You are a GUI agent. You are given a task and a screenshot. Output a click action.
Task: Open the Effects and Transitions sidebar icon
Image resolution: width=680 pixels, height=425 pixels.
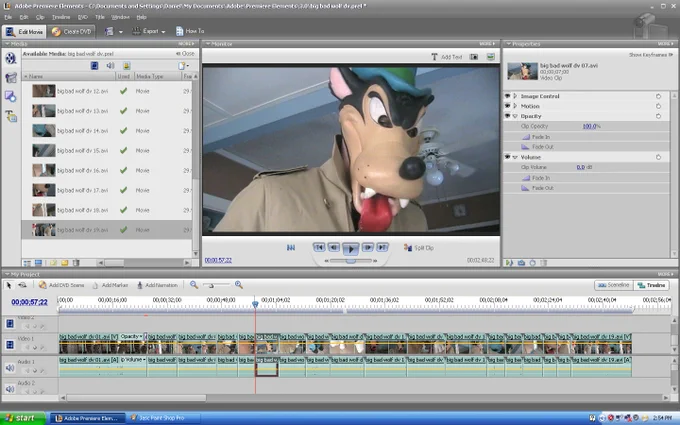point(10,96)
